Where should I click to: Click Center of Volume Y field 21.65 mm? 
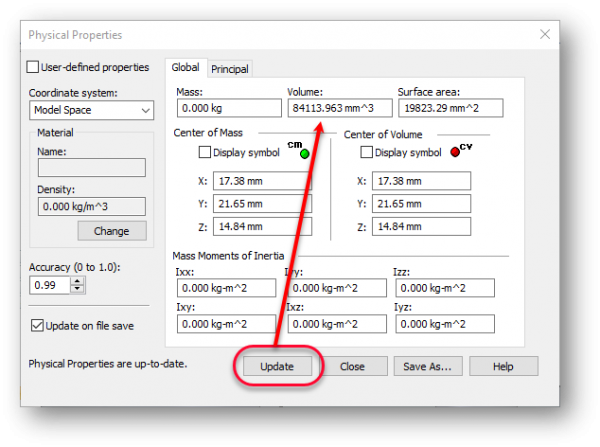pyautogui.click(x=422, y=204)
